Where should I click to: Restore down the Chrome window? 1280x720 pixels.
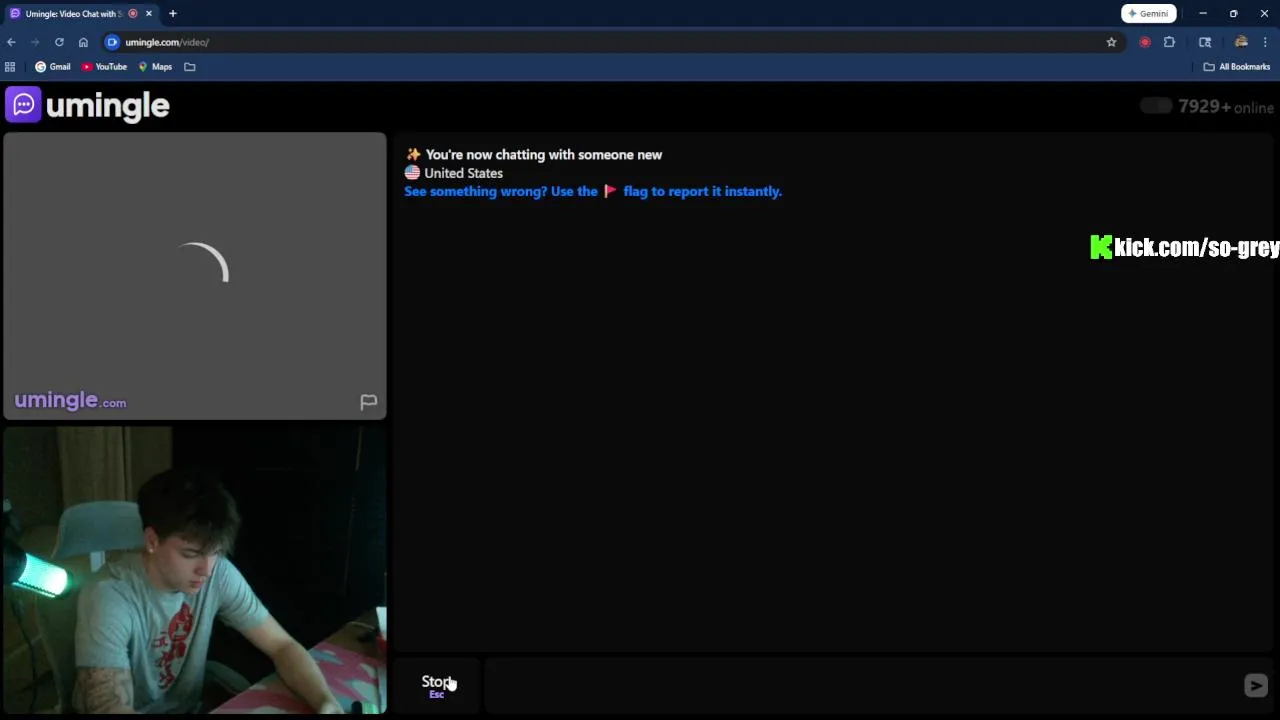tap(1234, 13)
